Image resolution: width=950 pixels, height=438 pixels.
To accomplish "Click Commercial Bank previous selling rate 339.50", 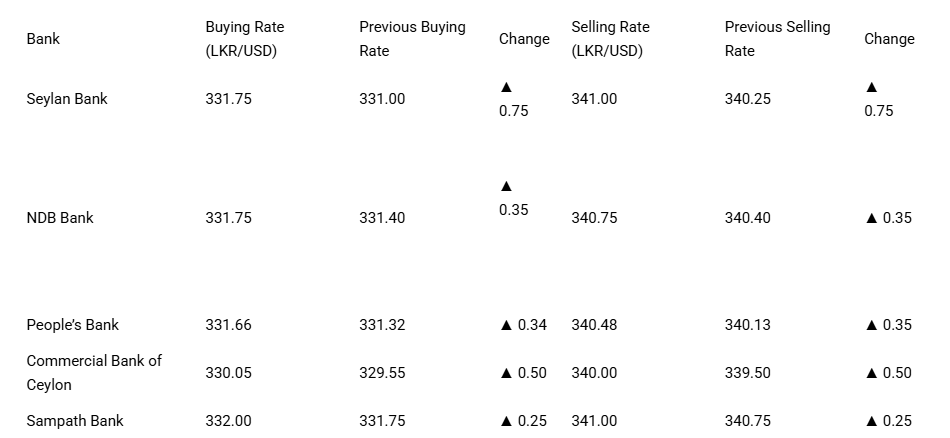I will 748,373.
